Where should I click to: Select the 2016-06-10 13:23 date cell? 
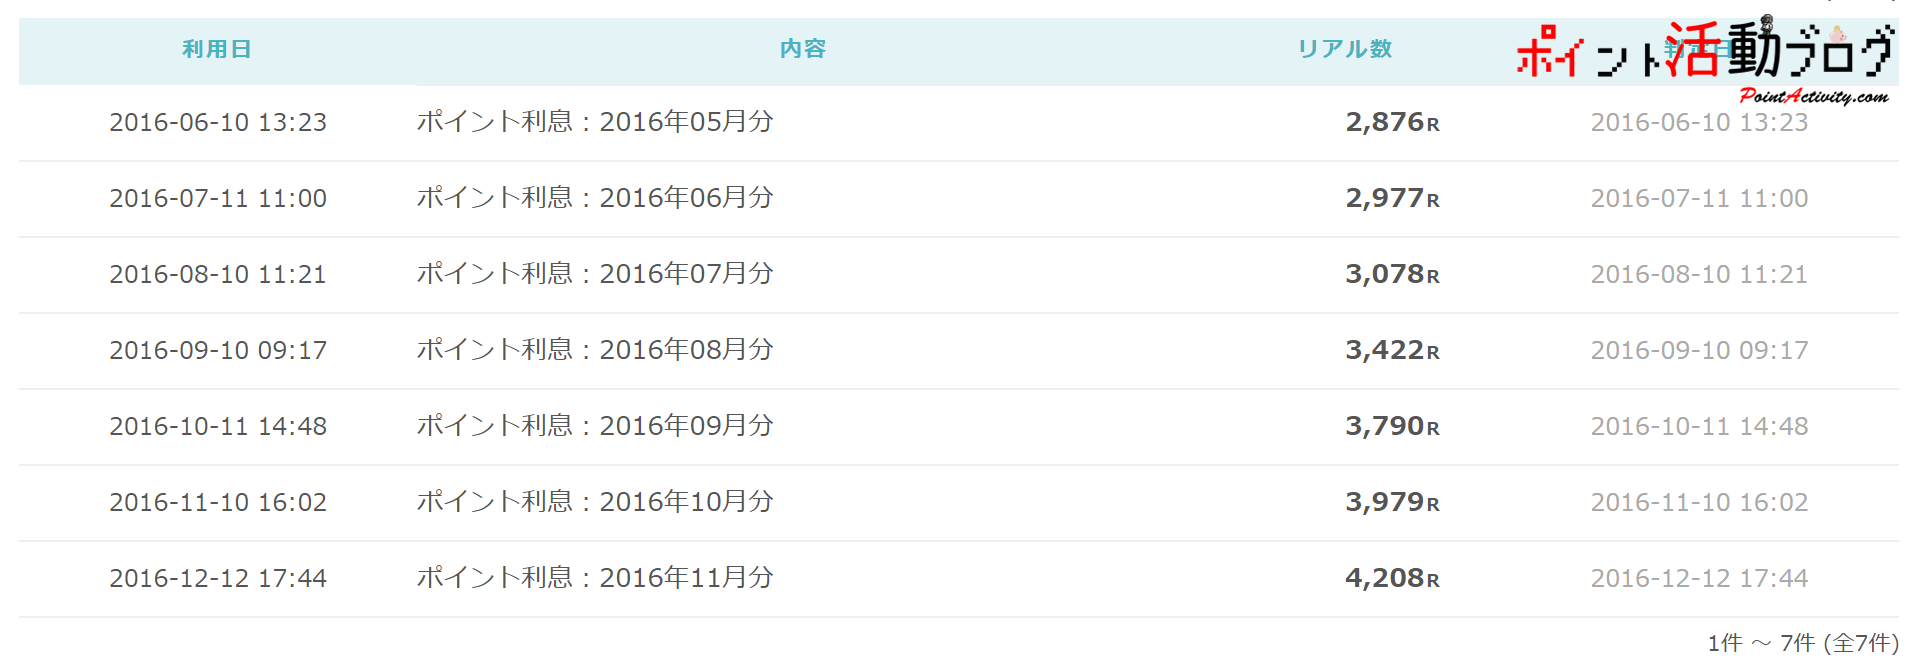click(x=218, y=122)
